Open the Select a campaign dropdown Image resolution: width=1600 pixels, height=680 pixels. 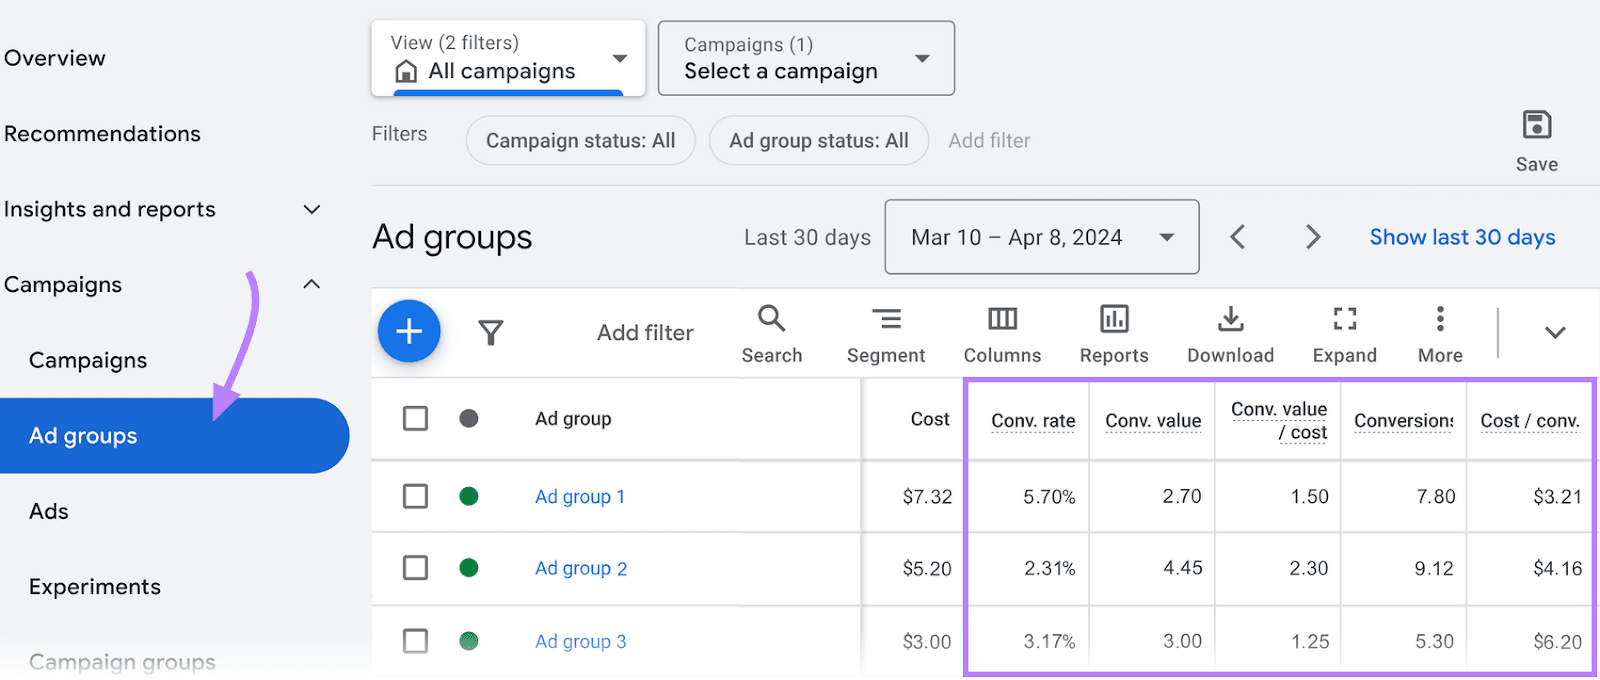pos(806,58)
